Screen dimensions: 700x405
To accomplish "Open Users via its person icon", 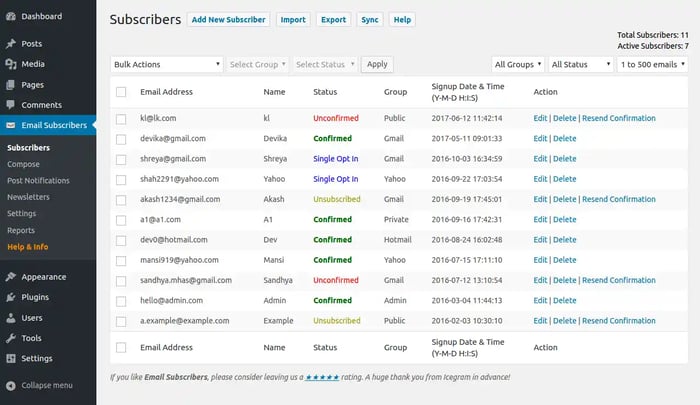I will tap(10, 317).
